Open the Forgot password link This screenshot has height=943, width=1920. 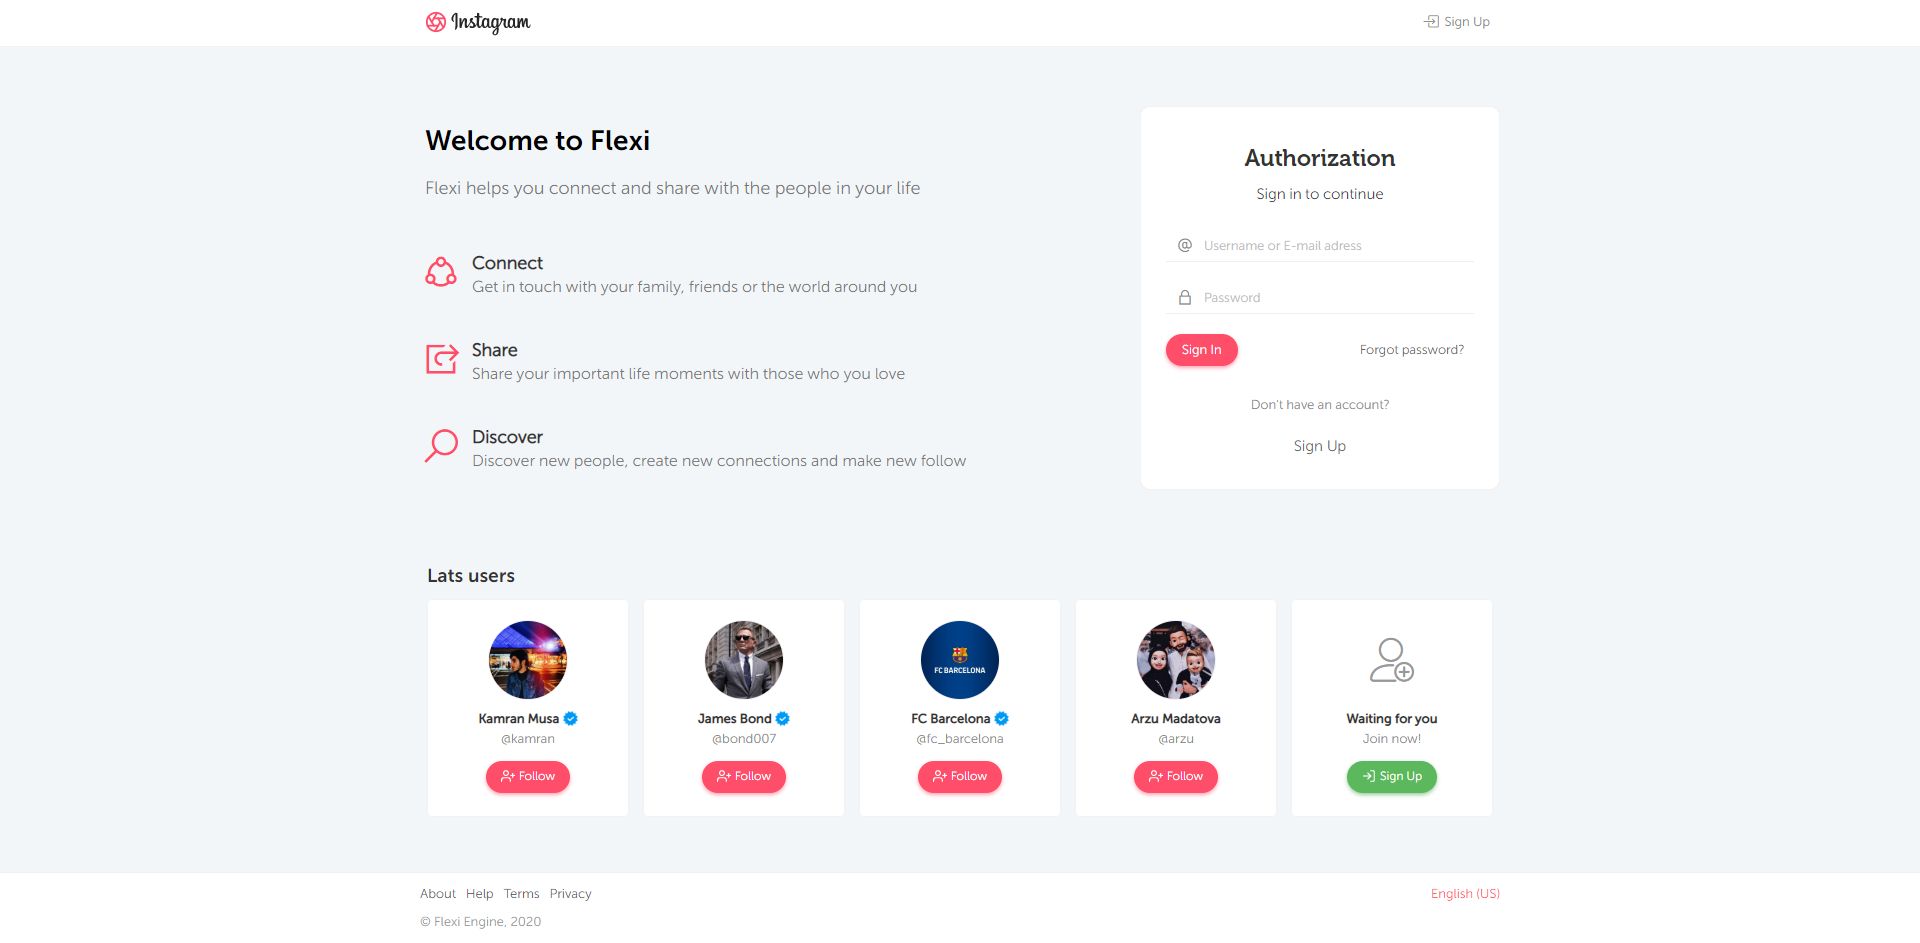click(1411, 350)
